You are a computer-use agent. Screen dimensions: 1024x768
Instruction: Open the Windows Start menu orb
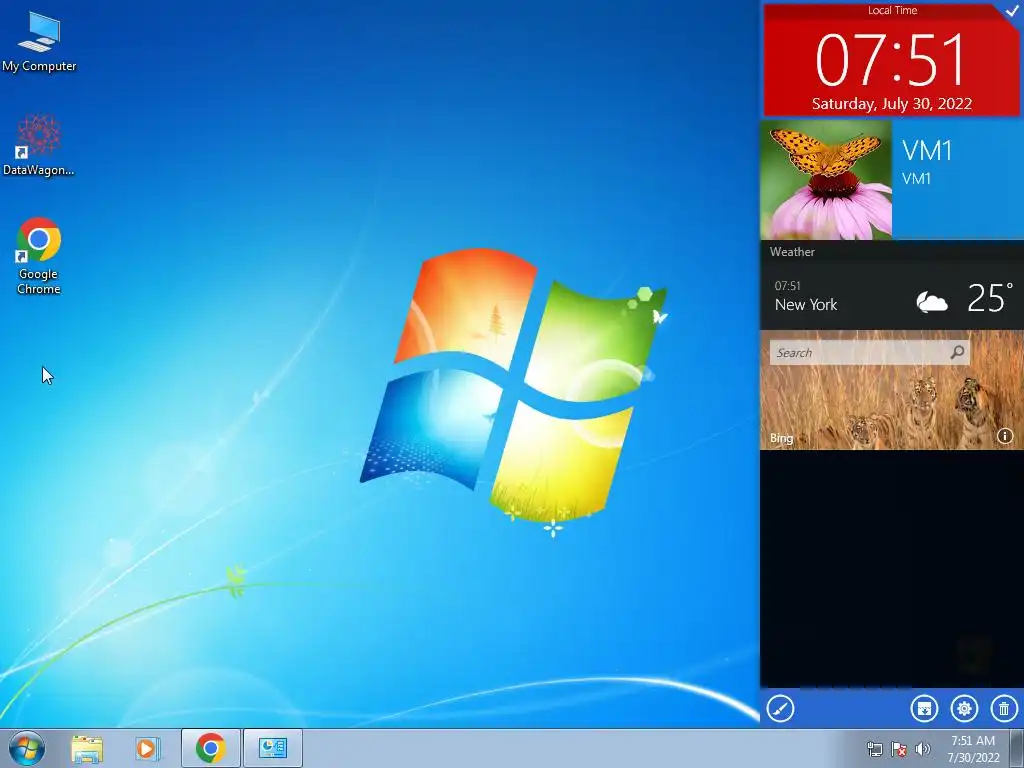27,748
